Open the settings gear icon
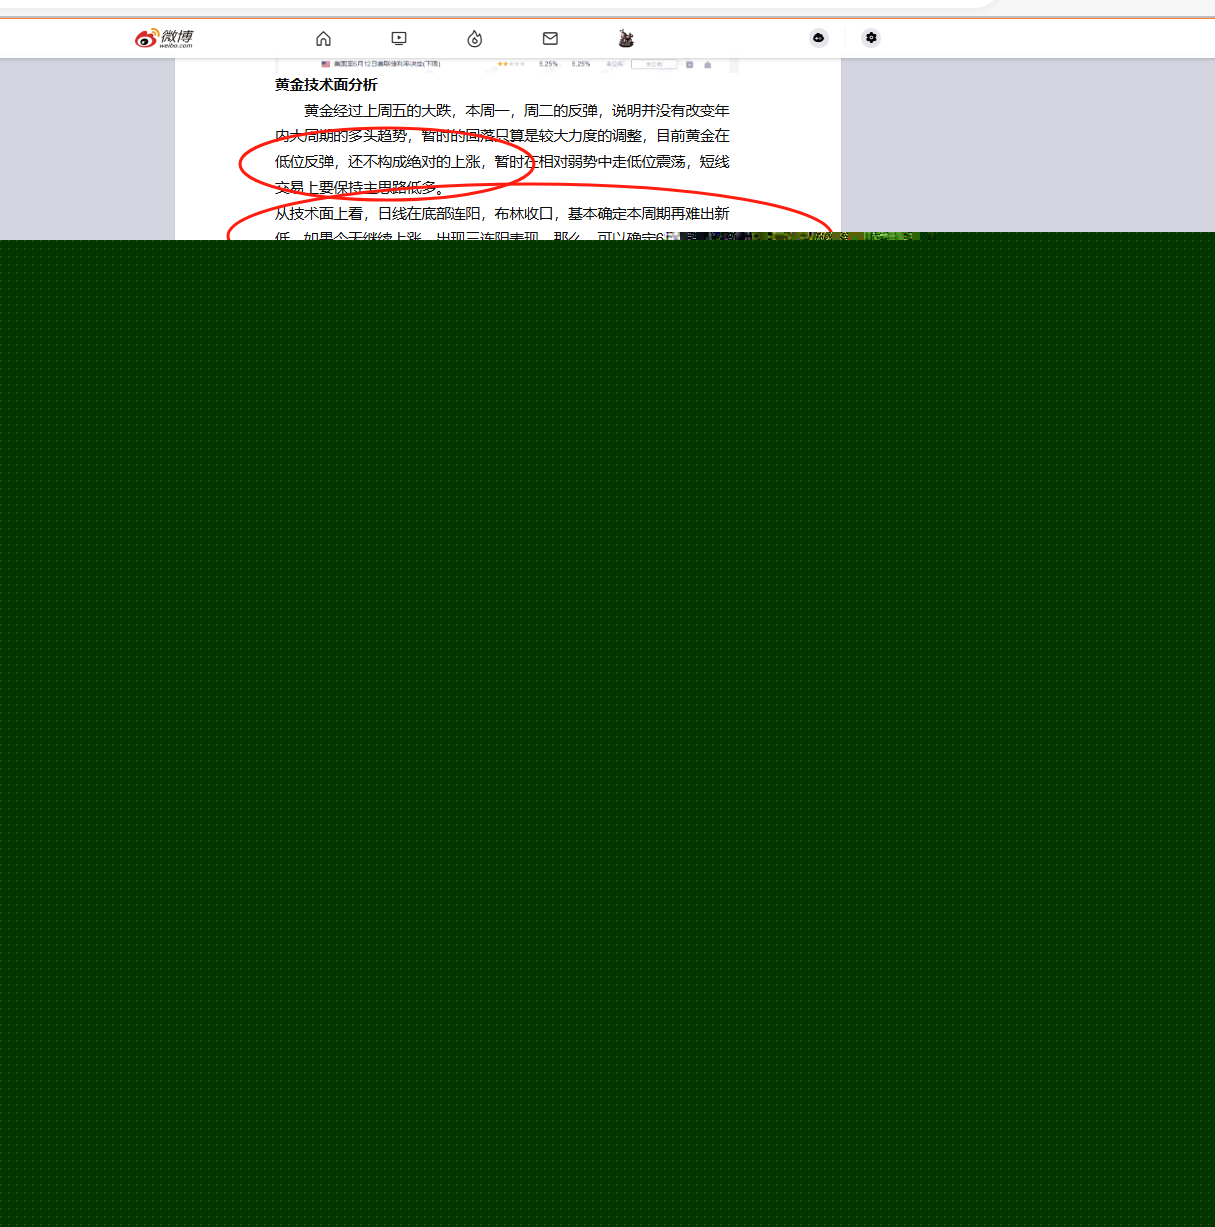Screen dimensions: 1215x1227 pos(871,38)
